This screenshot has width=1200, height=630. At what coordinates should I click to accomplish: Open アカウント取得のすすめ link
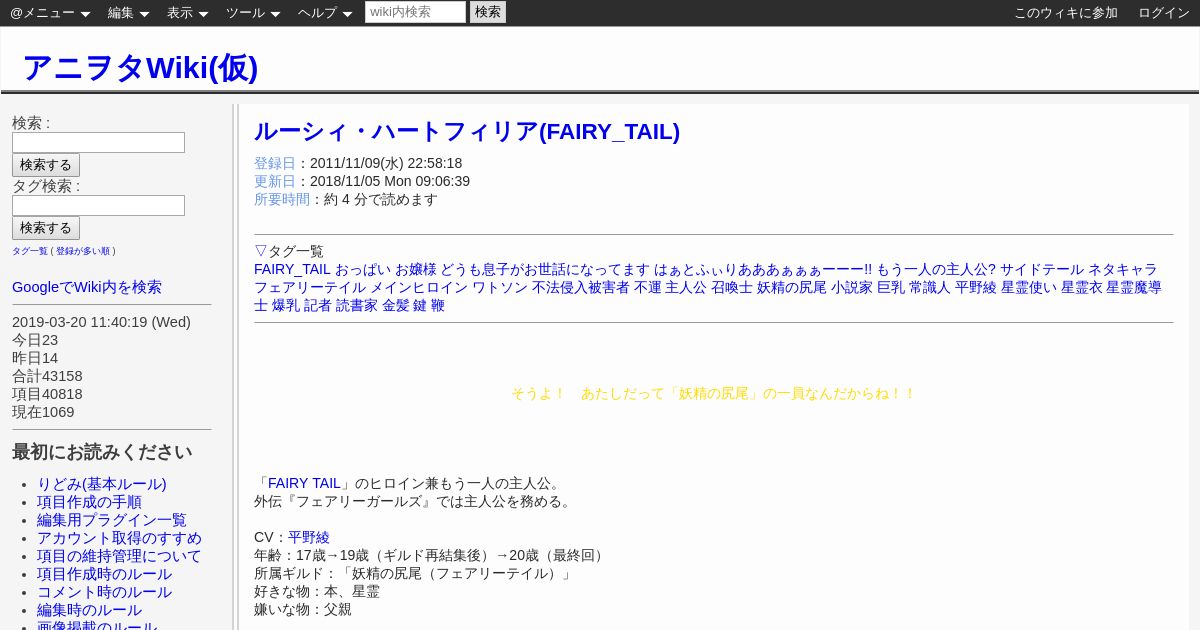tap(119, 538)
